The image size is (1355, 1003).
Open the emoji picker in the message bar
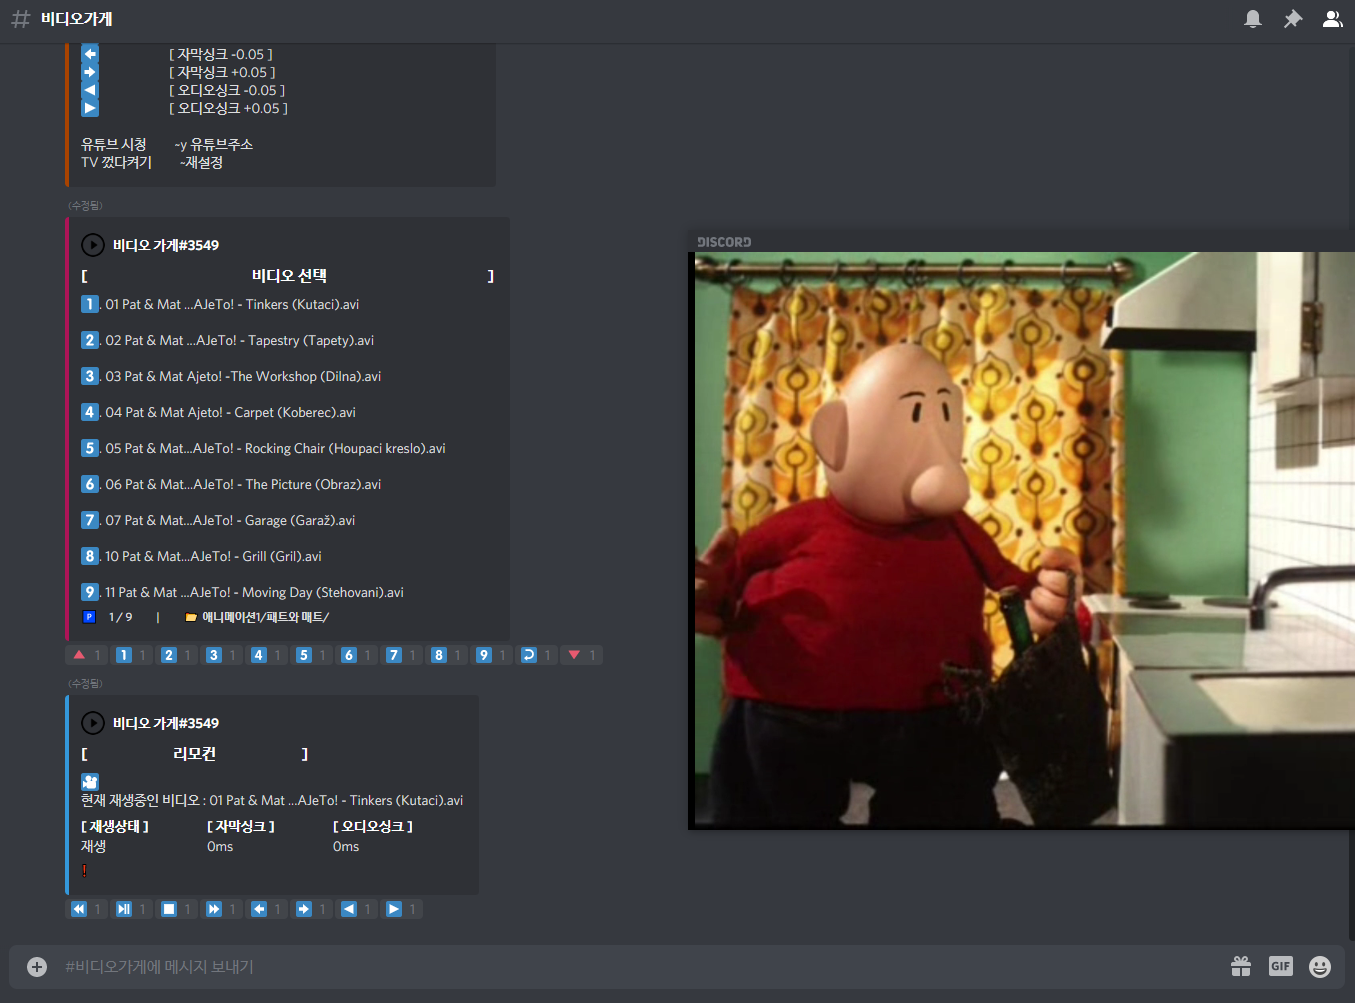pyautogui.click(x=1319, y=966)
